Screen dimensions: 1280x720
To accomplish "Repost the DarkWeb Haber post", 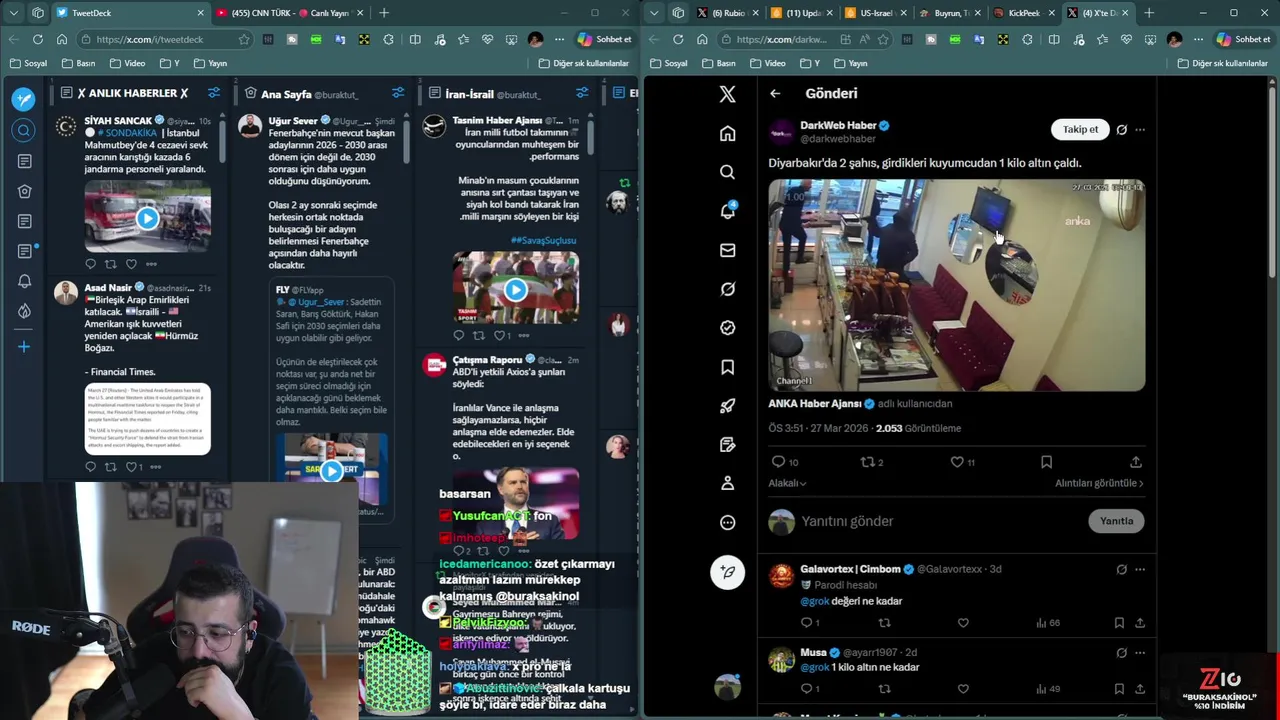I will point(867,462).
